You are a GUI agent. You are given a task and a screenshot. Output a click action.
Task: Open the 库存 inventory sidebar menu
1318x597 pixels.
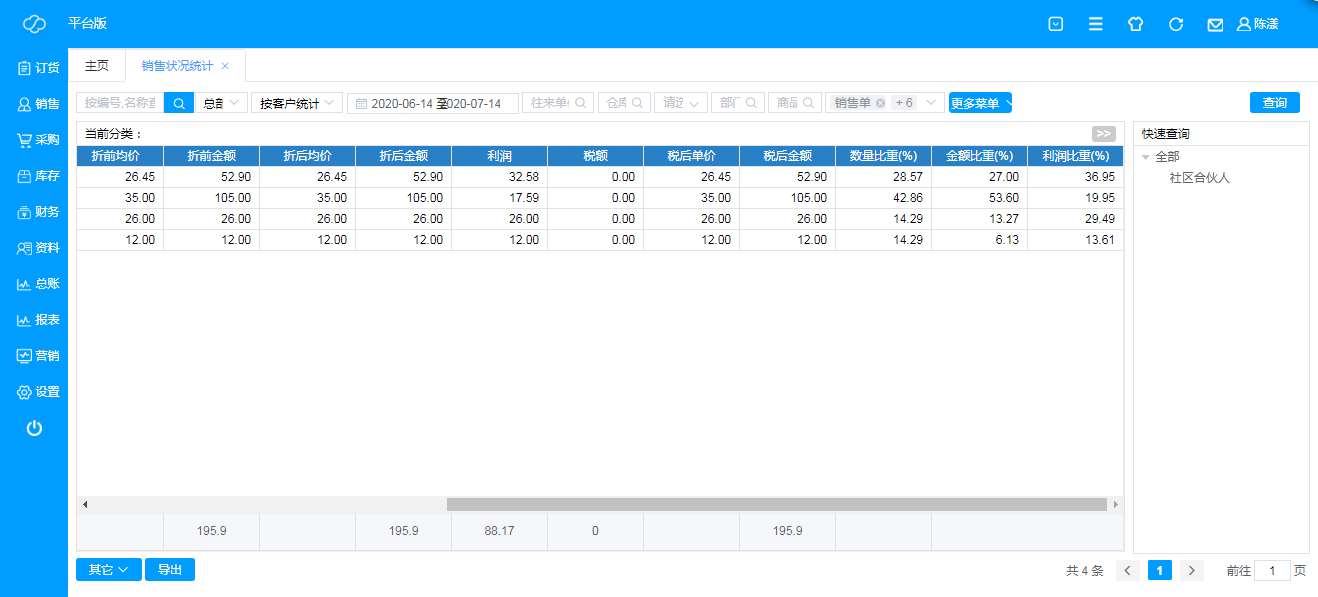pos(38,176)
